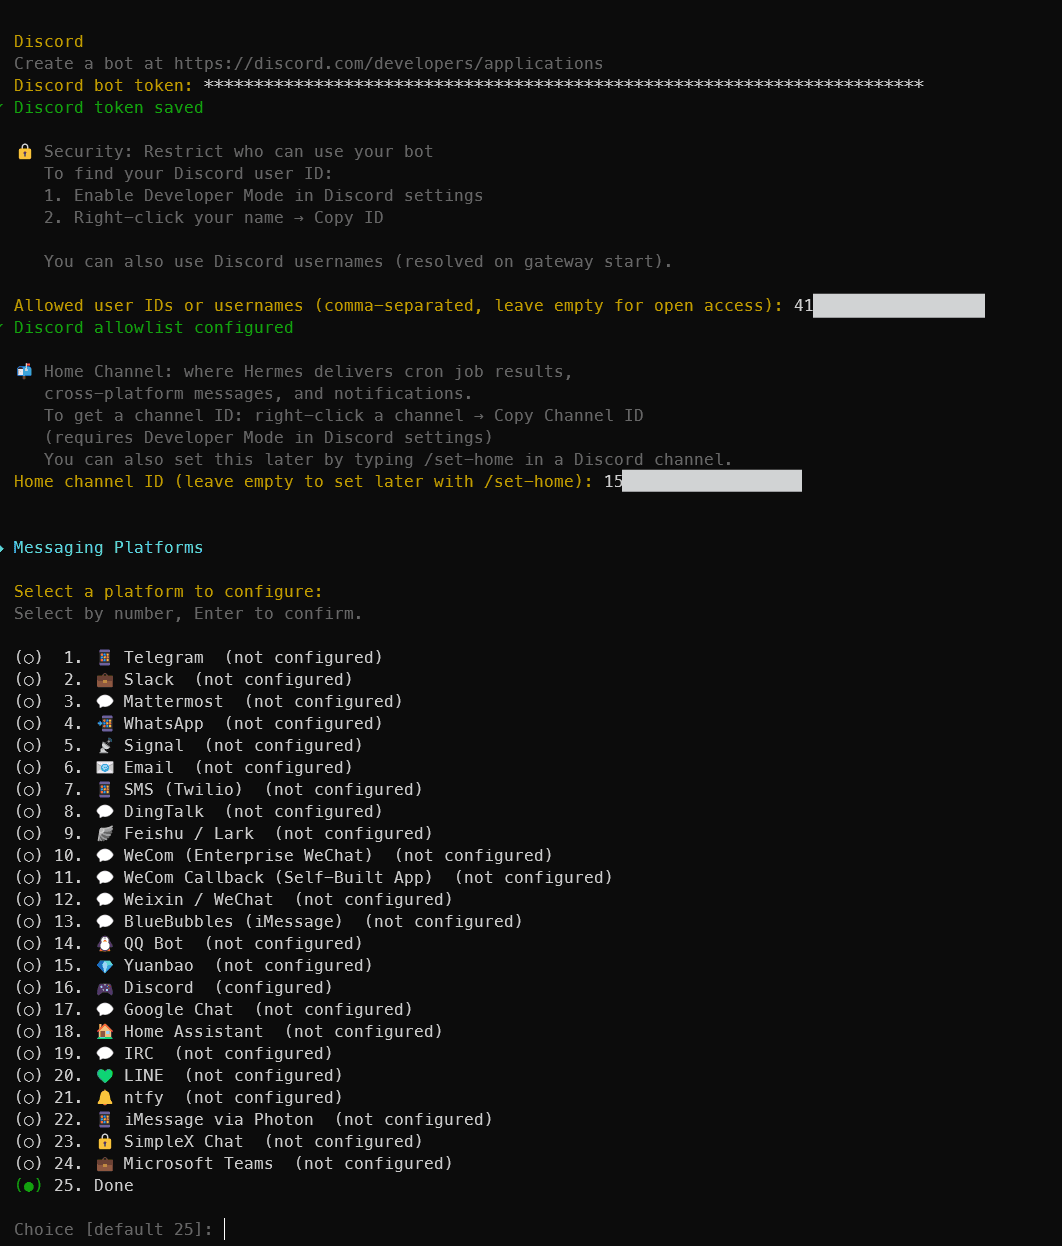Click the WhatsApp phone icon
Viewport: 1062px width, 1246px height.
coord(104,724)
